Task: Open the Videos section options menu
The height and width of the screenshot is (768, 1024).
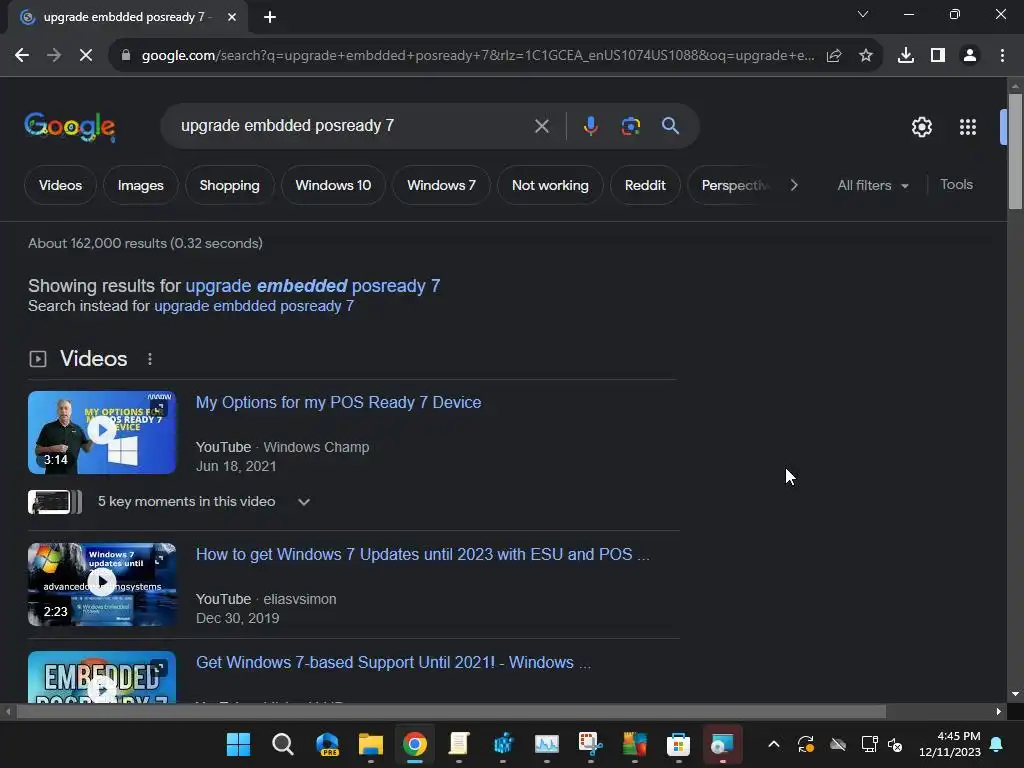Action: click(150, 359)
